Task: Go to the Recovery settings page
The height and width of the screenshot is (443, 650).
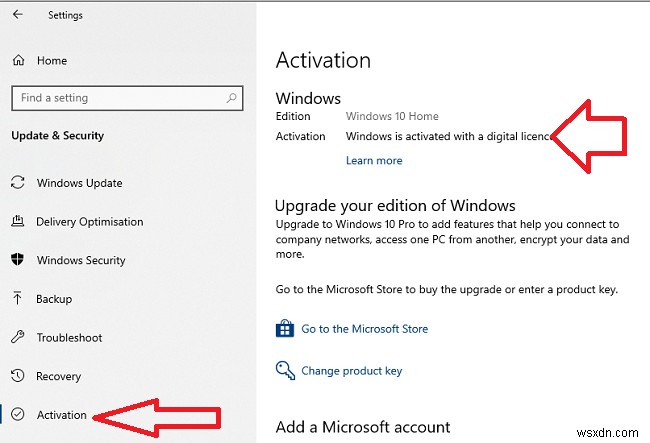Action: pos(59,376)
